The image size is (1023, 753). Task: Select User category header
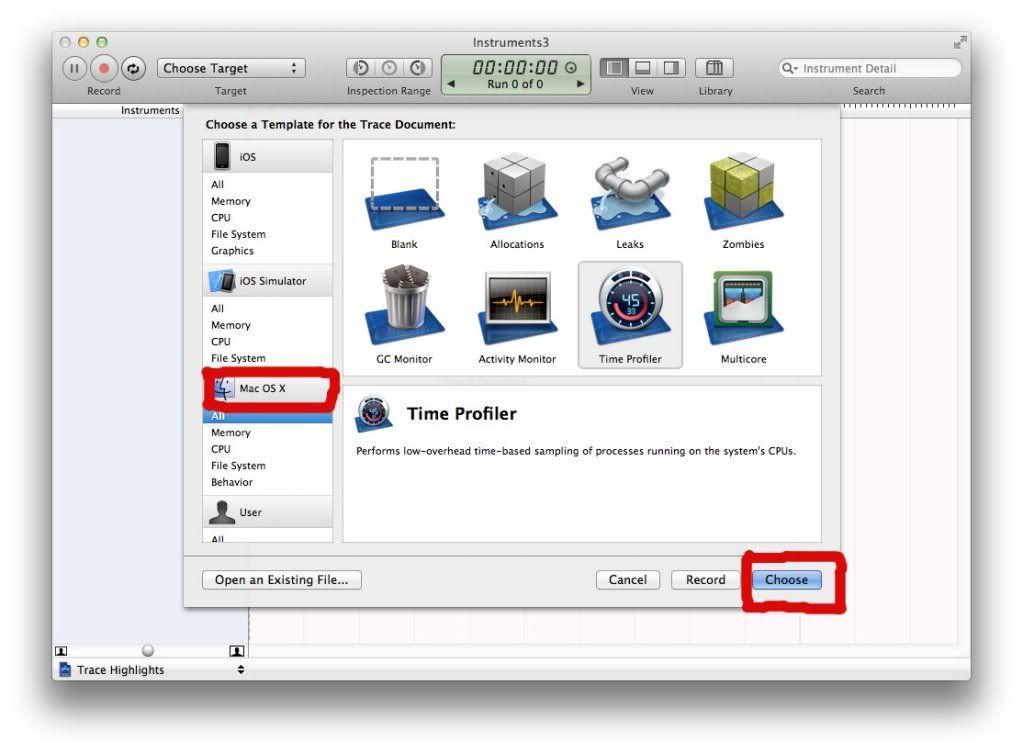[x=267, y=512]
